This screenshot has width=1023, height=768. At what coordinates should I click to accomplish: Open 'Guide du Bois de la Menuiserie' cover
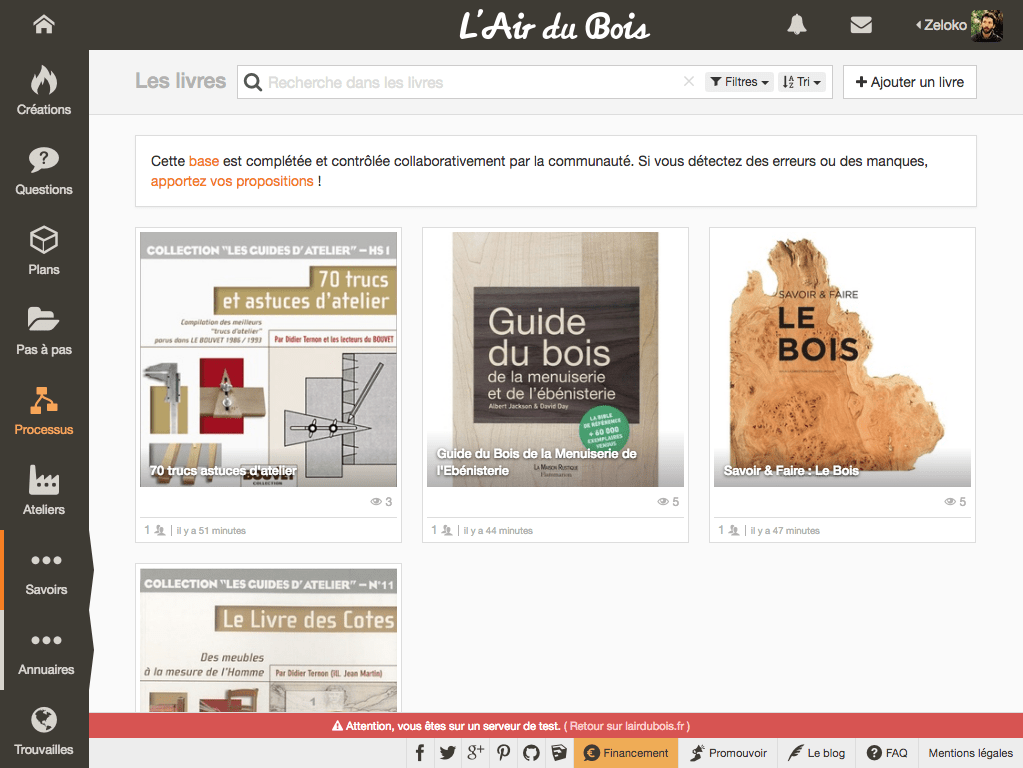[555, 360]
